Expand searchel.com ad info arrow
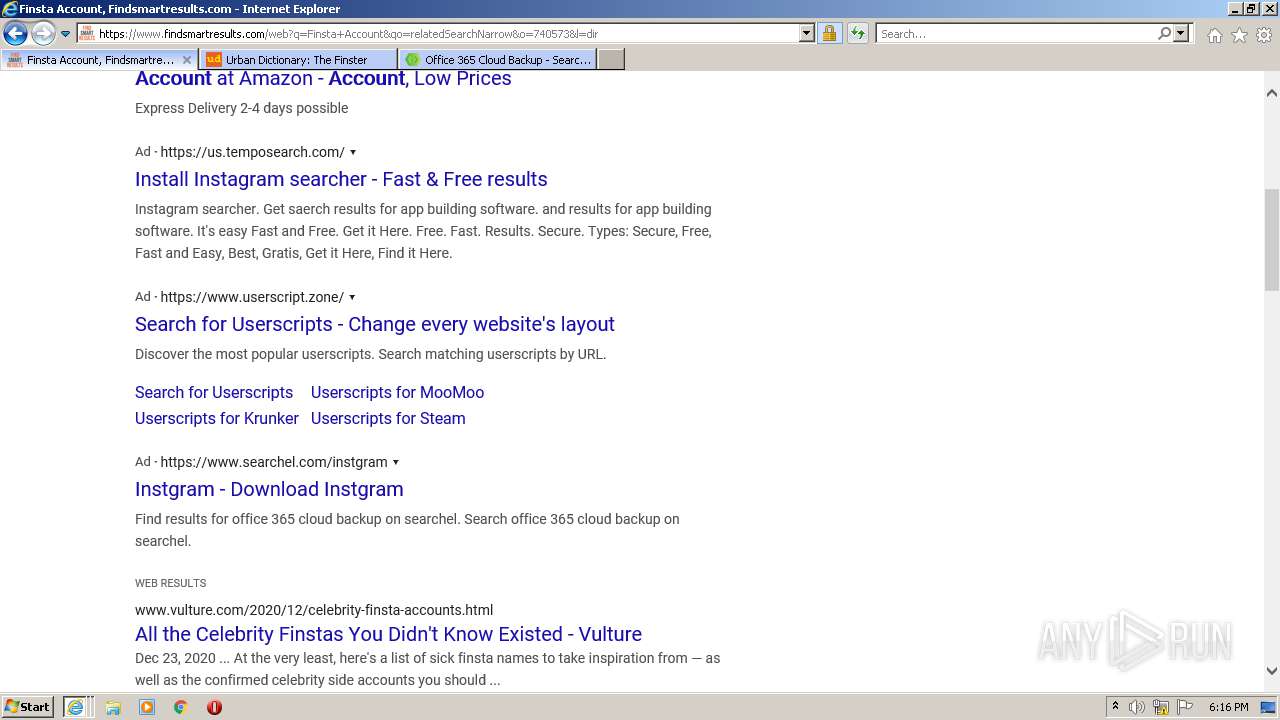Screen dimensions: 1280x720 pos(396,462)
